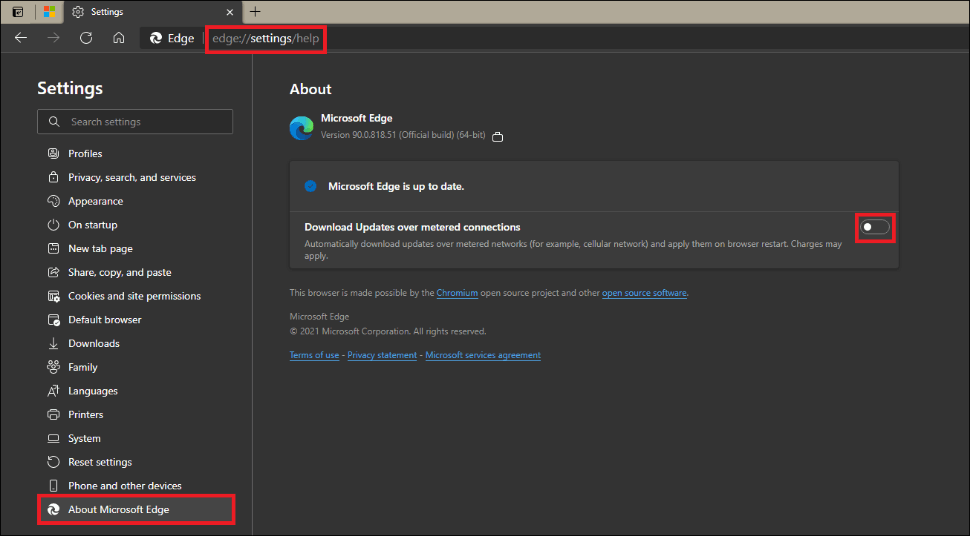970x536 pixels.
Task: Open the home page icon
Action: [x=119, y=38]
